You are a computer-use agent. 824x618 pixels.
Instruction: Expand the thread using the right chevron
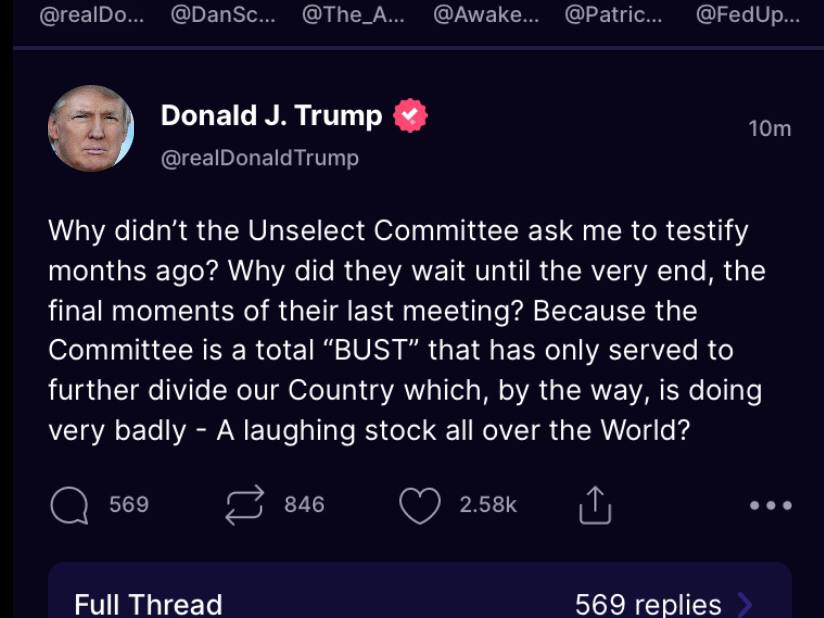(x=744, y=604)
